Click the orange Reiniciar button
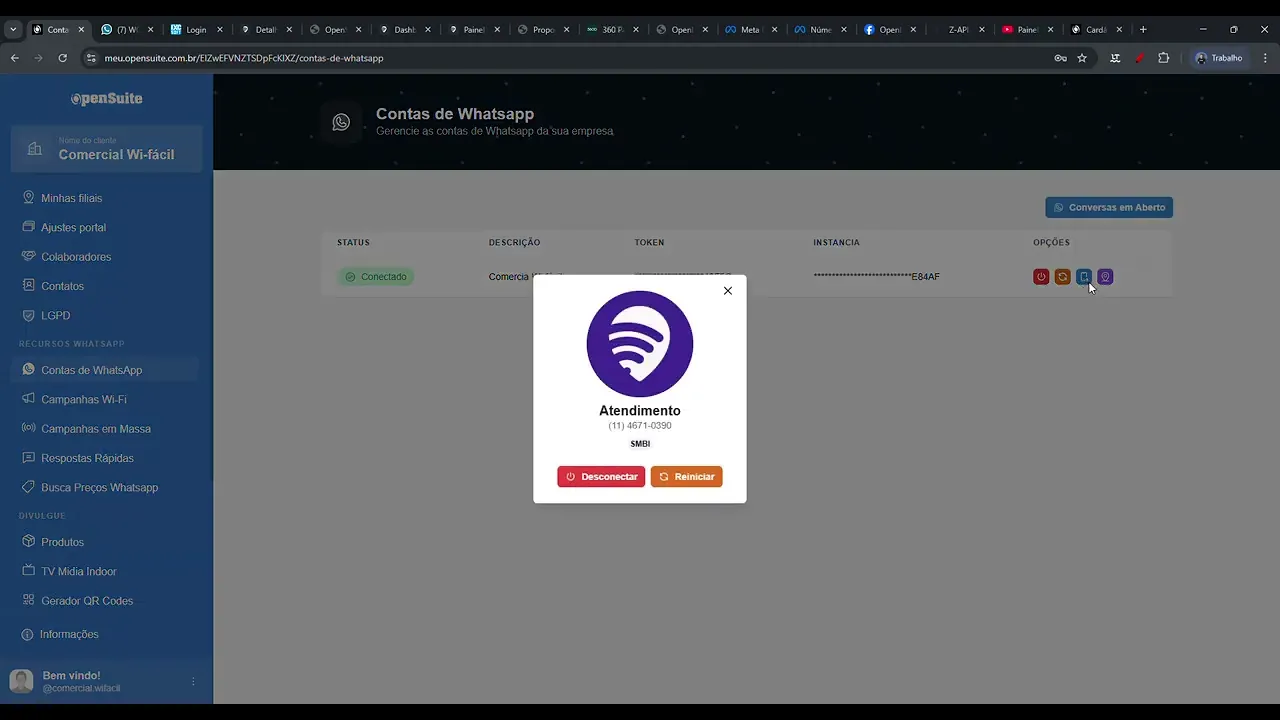The width and height of the screenshot is (1280, 720). point(686,477)
